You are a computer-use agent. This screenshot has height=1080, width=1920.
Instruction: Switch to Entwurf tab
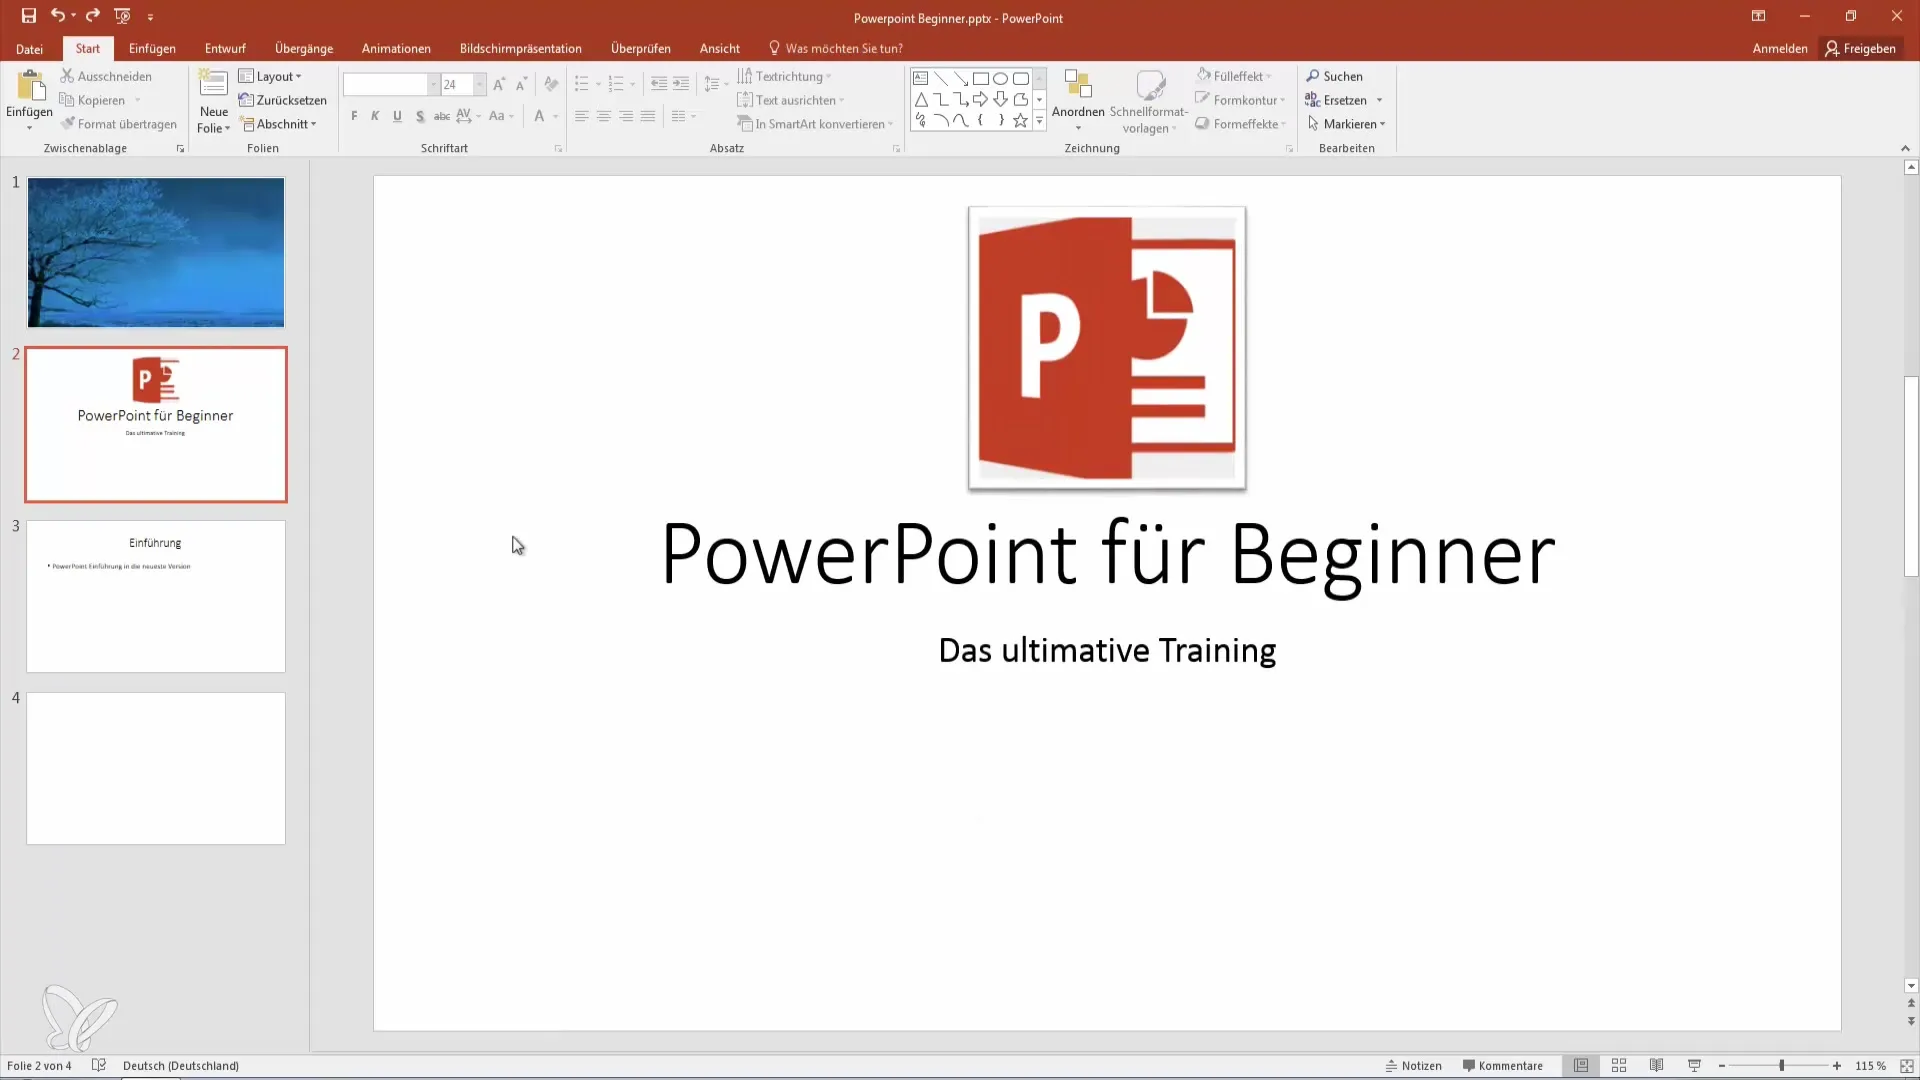225,48
